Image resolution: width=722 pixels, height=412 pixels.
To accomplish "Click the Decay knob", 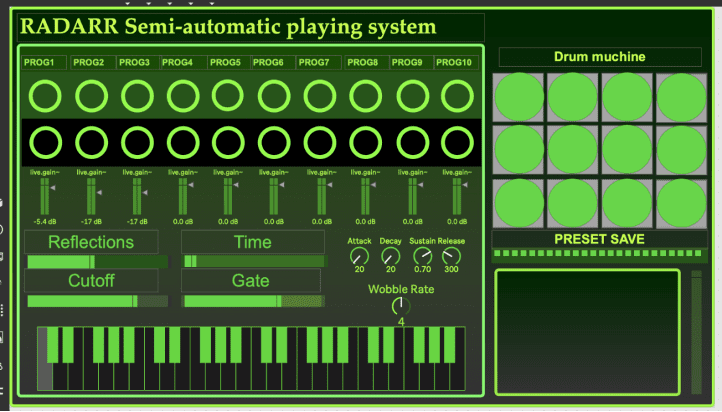I will click(x=390, y=257).
